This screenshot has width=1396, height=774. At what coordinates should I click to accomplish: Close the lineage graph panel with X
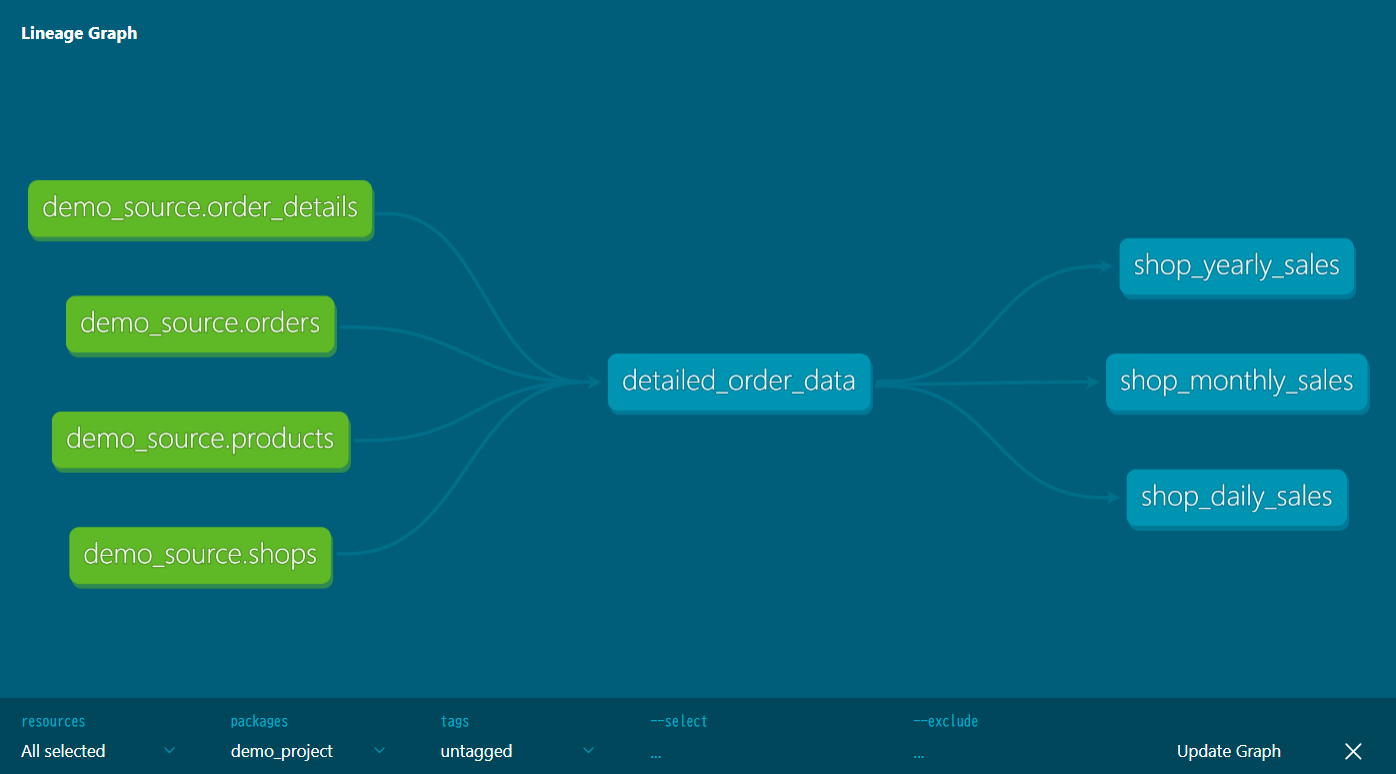[1353, 751]
